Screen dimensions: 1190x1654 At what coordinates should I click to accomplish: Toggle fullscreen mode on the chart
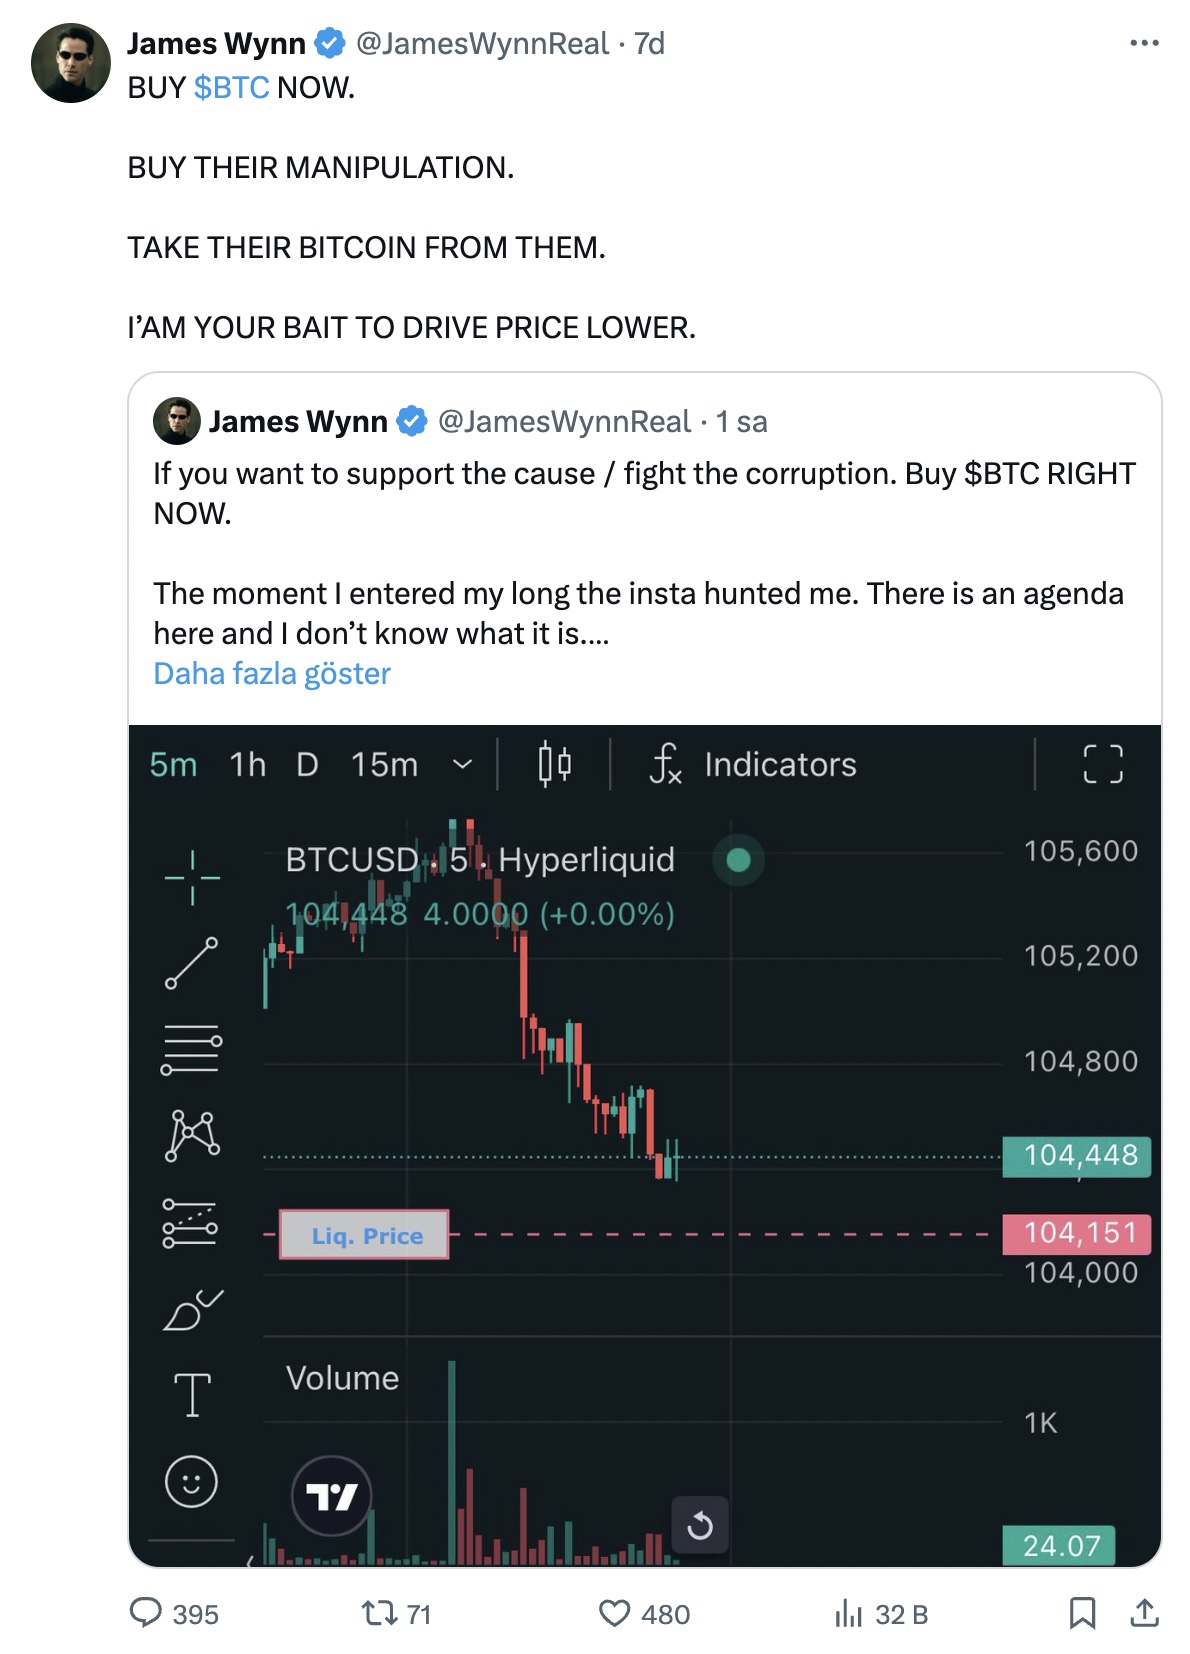(x=1103, y=764)
